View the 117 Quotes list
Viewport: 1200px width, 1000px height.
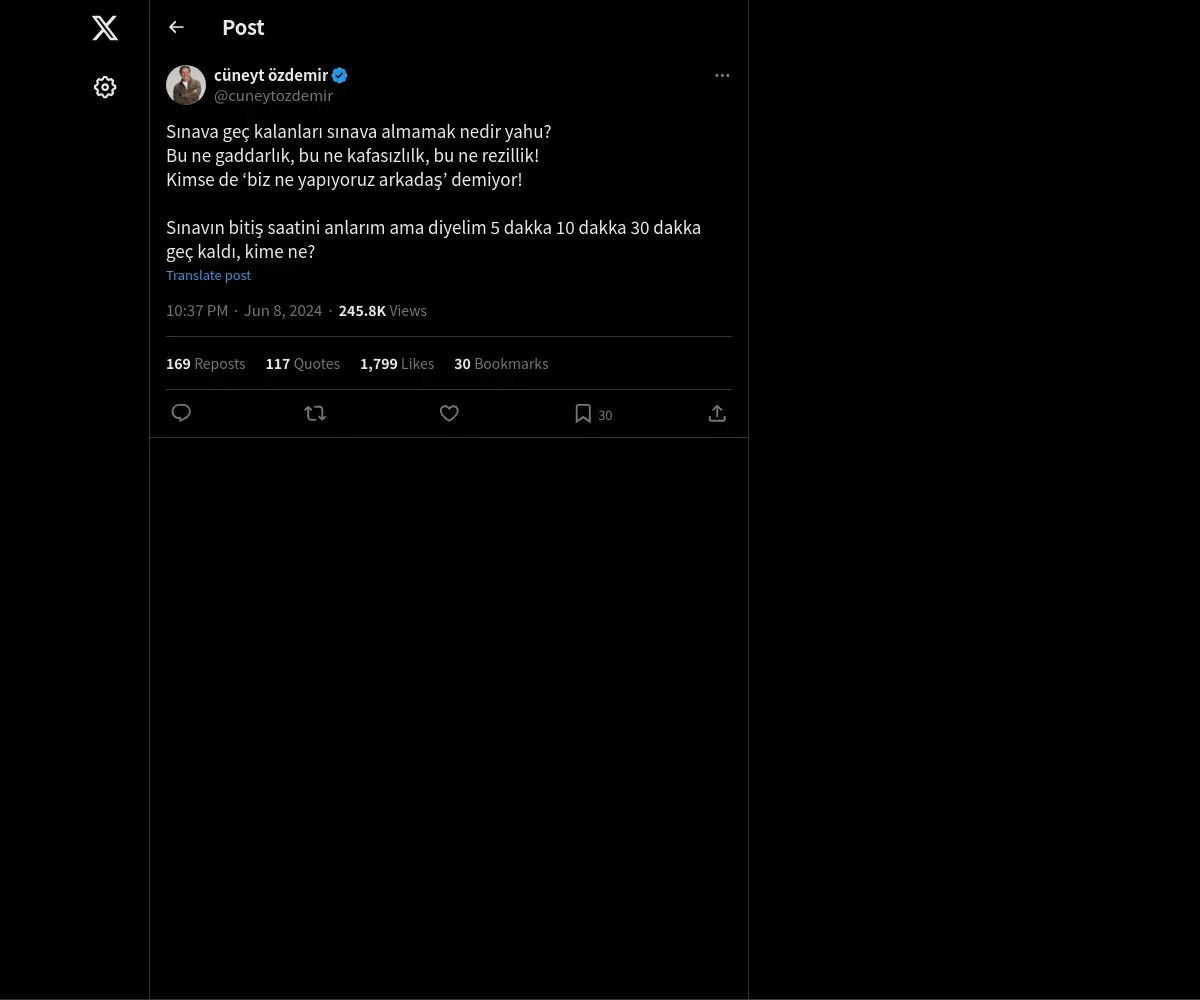point(302,364)
